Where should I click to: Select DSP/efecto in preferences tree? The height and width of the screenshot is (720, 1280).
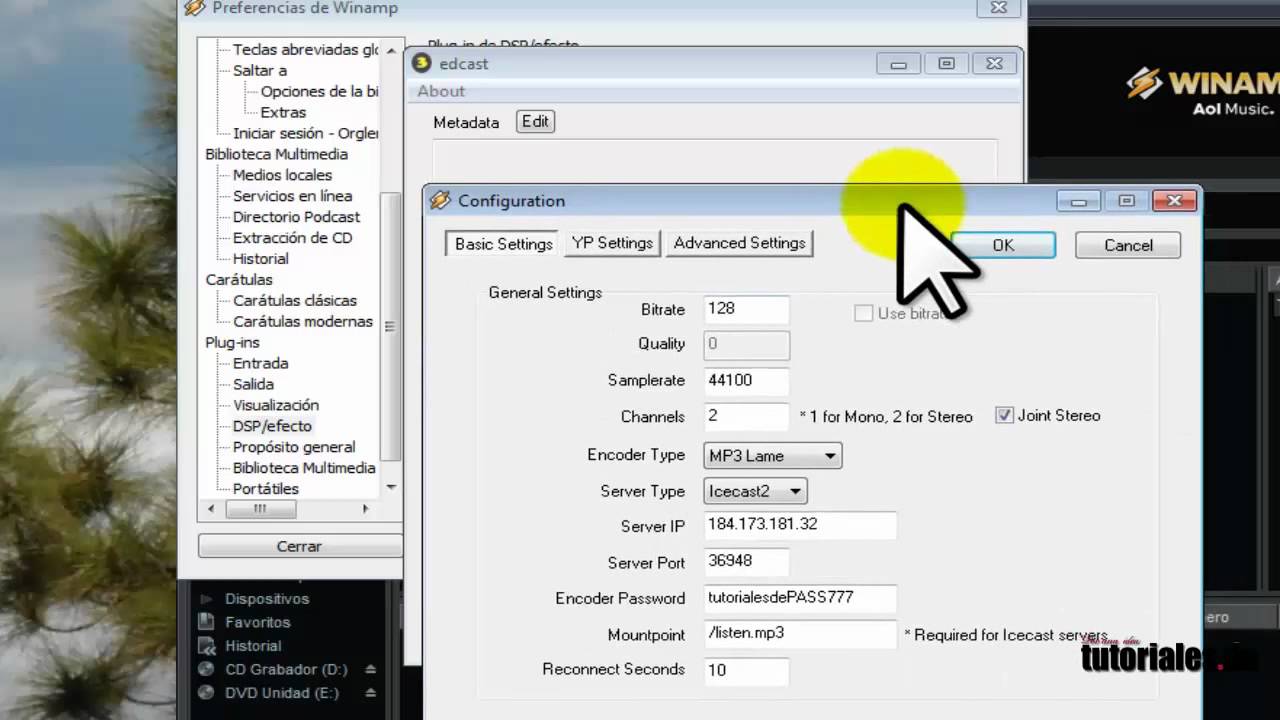(x=272, y=426)
